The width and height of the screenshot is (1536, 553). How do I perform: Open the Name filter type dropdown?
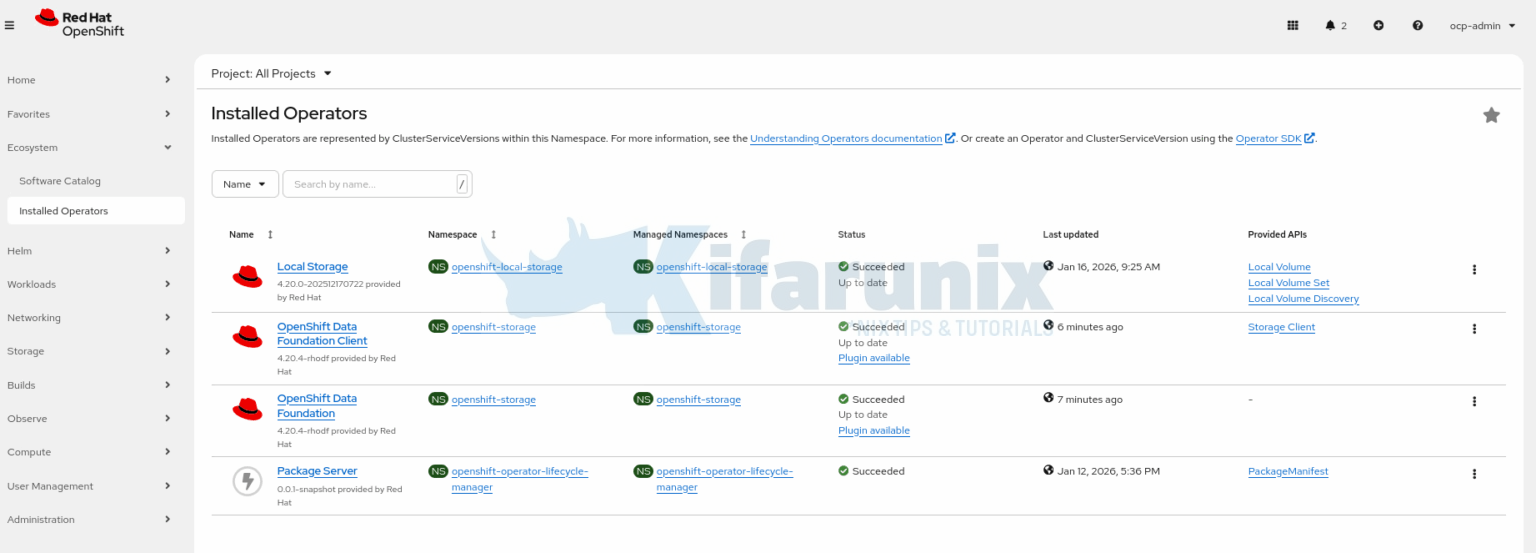click(245, 184)
